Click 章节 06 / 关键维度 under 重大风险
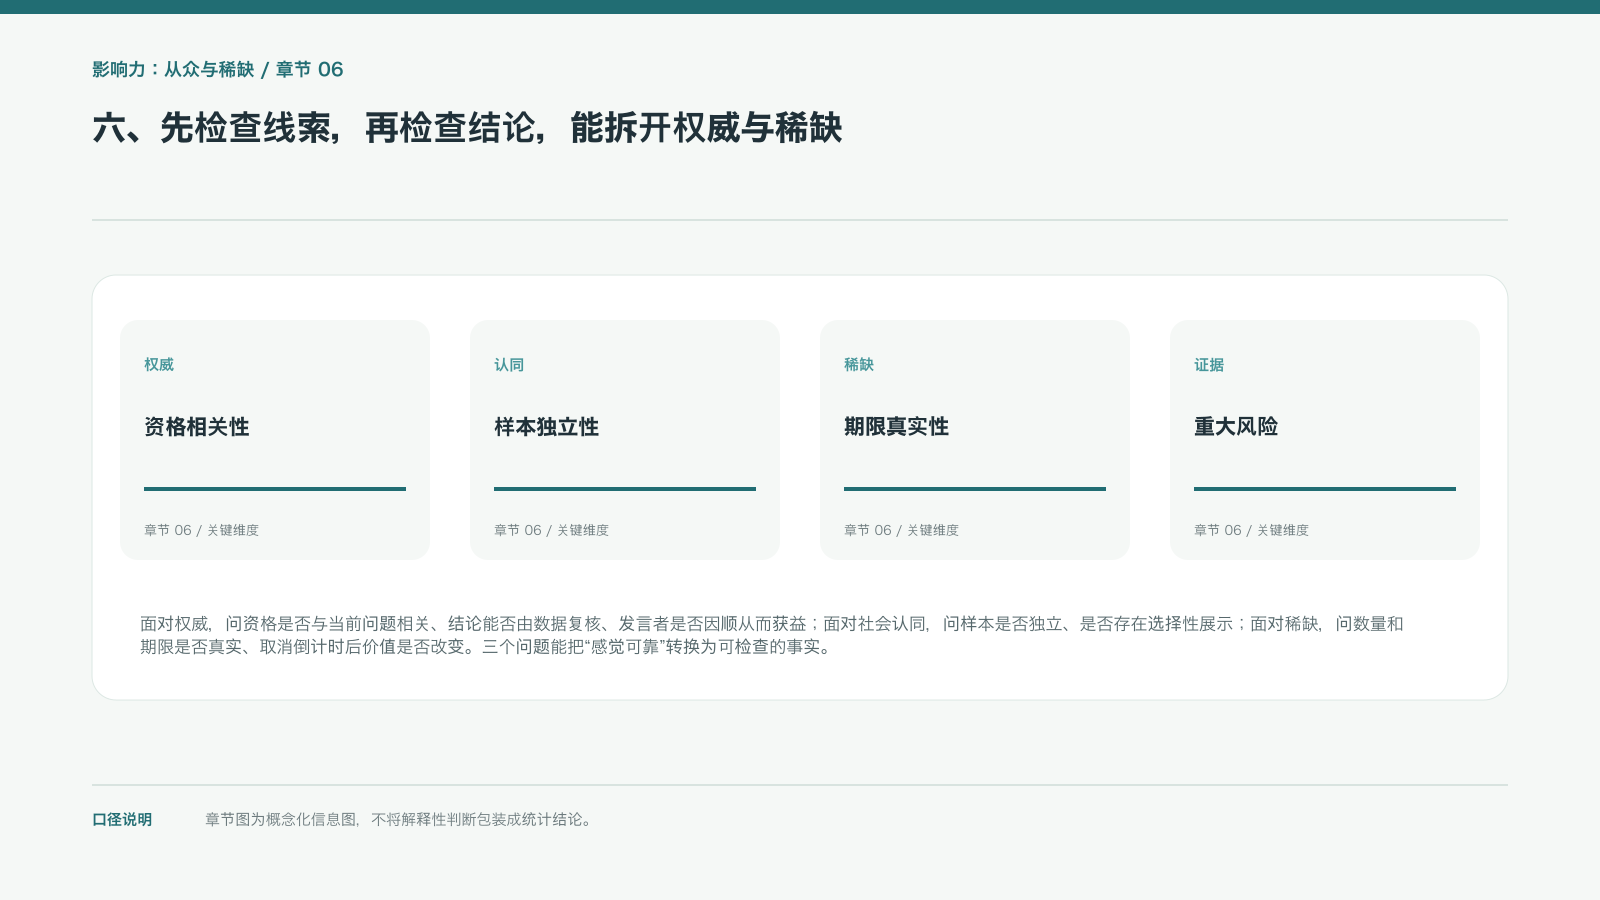 pyautogui.click(x=1251, y=530)
